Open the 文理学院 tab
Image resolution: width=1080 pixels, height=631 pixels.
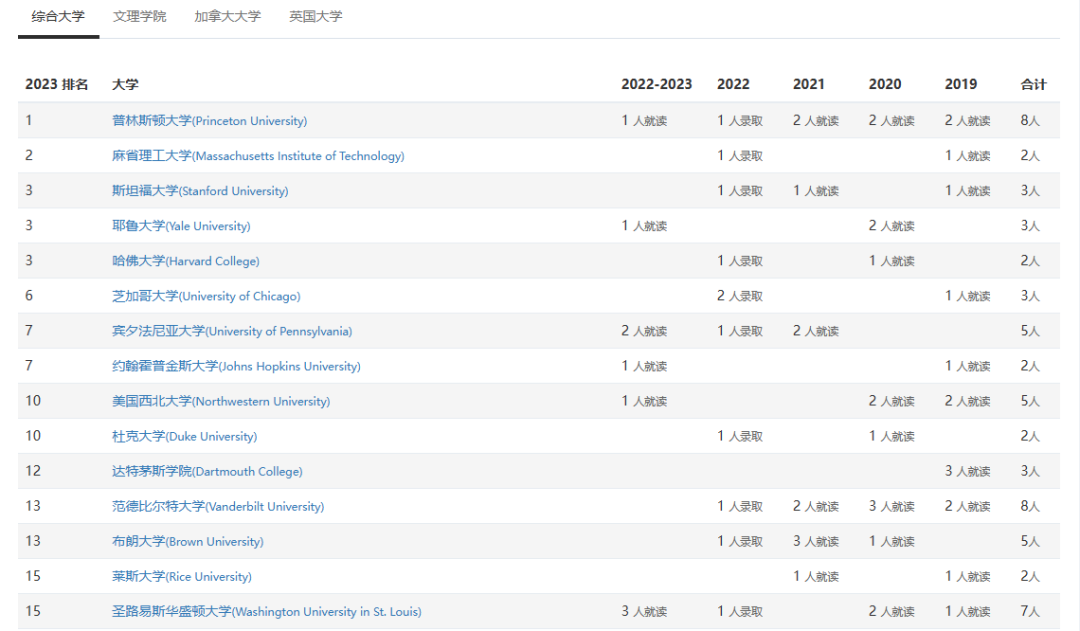coord(140,17)
